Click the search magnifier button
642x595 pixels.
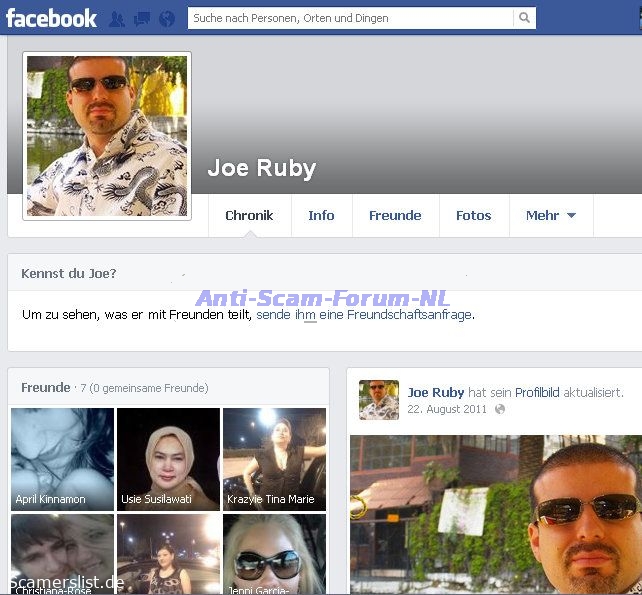tap(524, 18)
